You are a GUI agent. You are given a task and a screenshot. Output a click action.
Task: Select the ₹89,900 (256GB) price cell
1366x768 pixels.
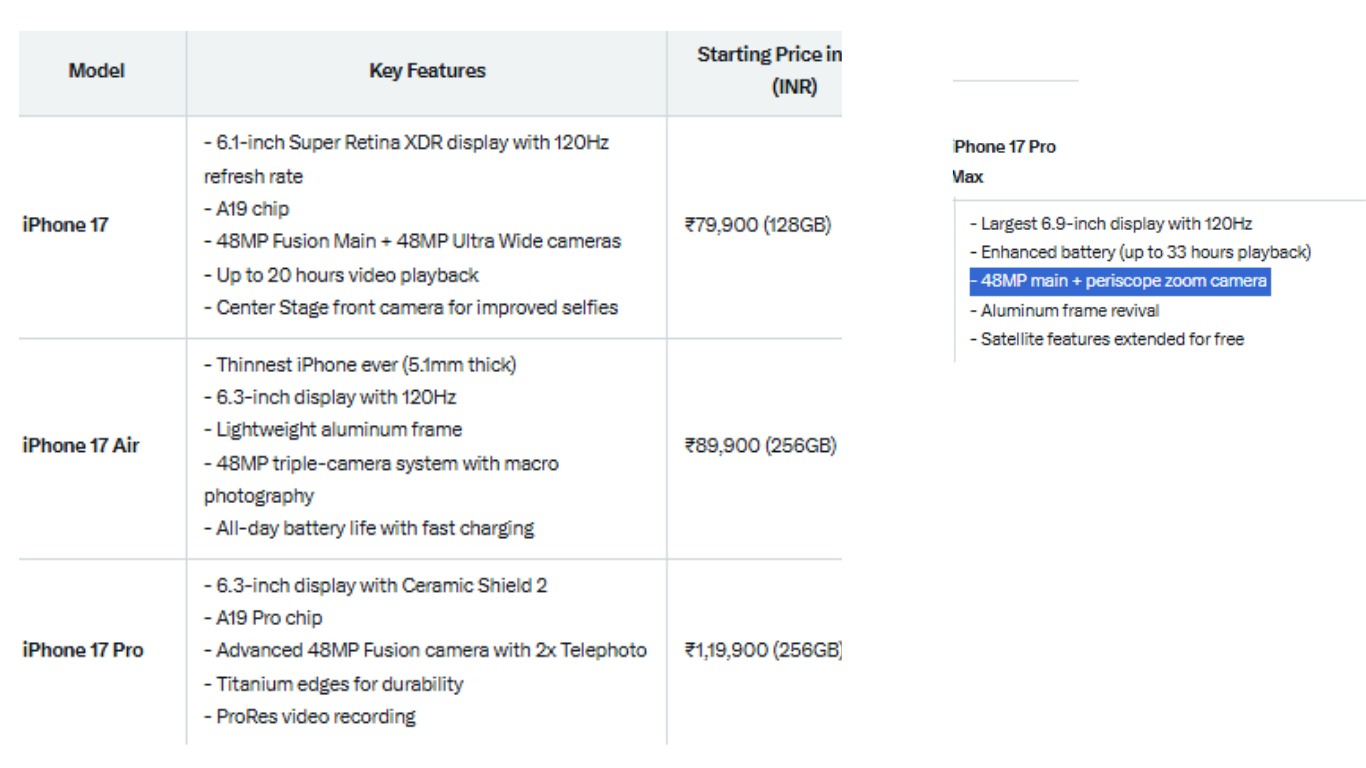(760, 446)
